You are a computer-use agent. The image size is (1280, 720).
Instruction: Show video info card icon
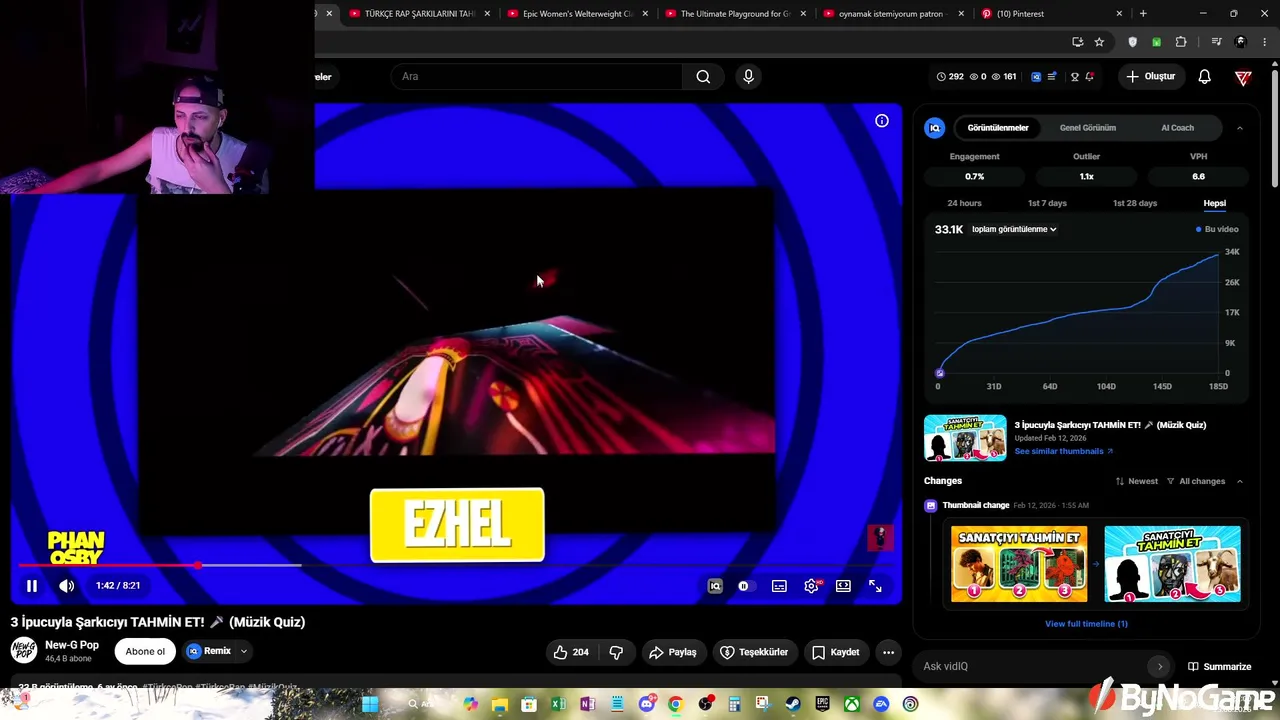(x=882, y=121)
